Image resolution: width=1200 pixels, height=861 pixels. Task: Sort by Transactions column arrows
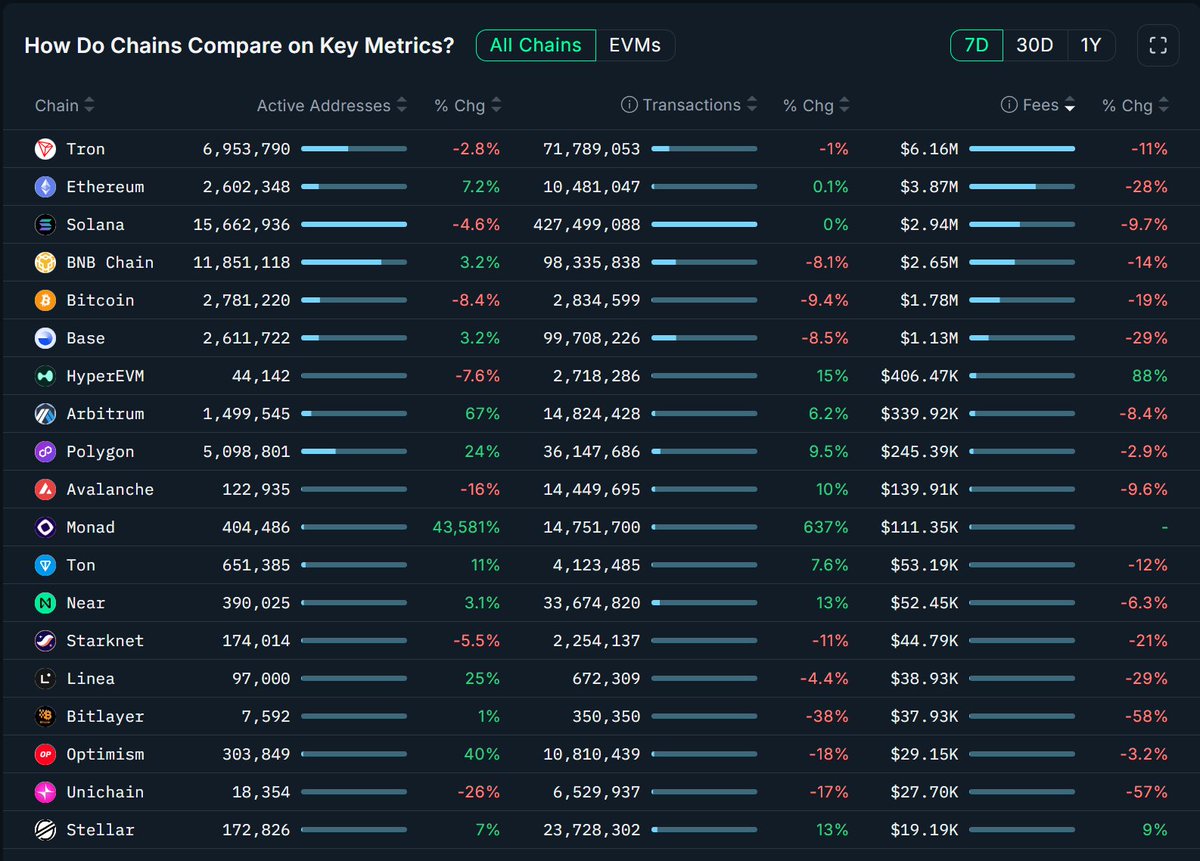(751, 105)
